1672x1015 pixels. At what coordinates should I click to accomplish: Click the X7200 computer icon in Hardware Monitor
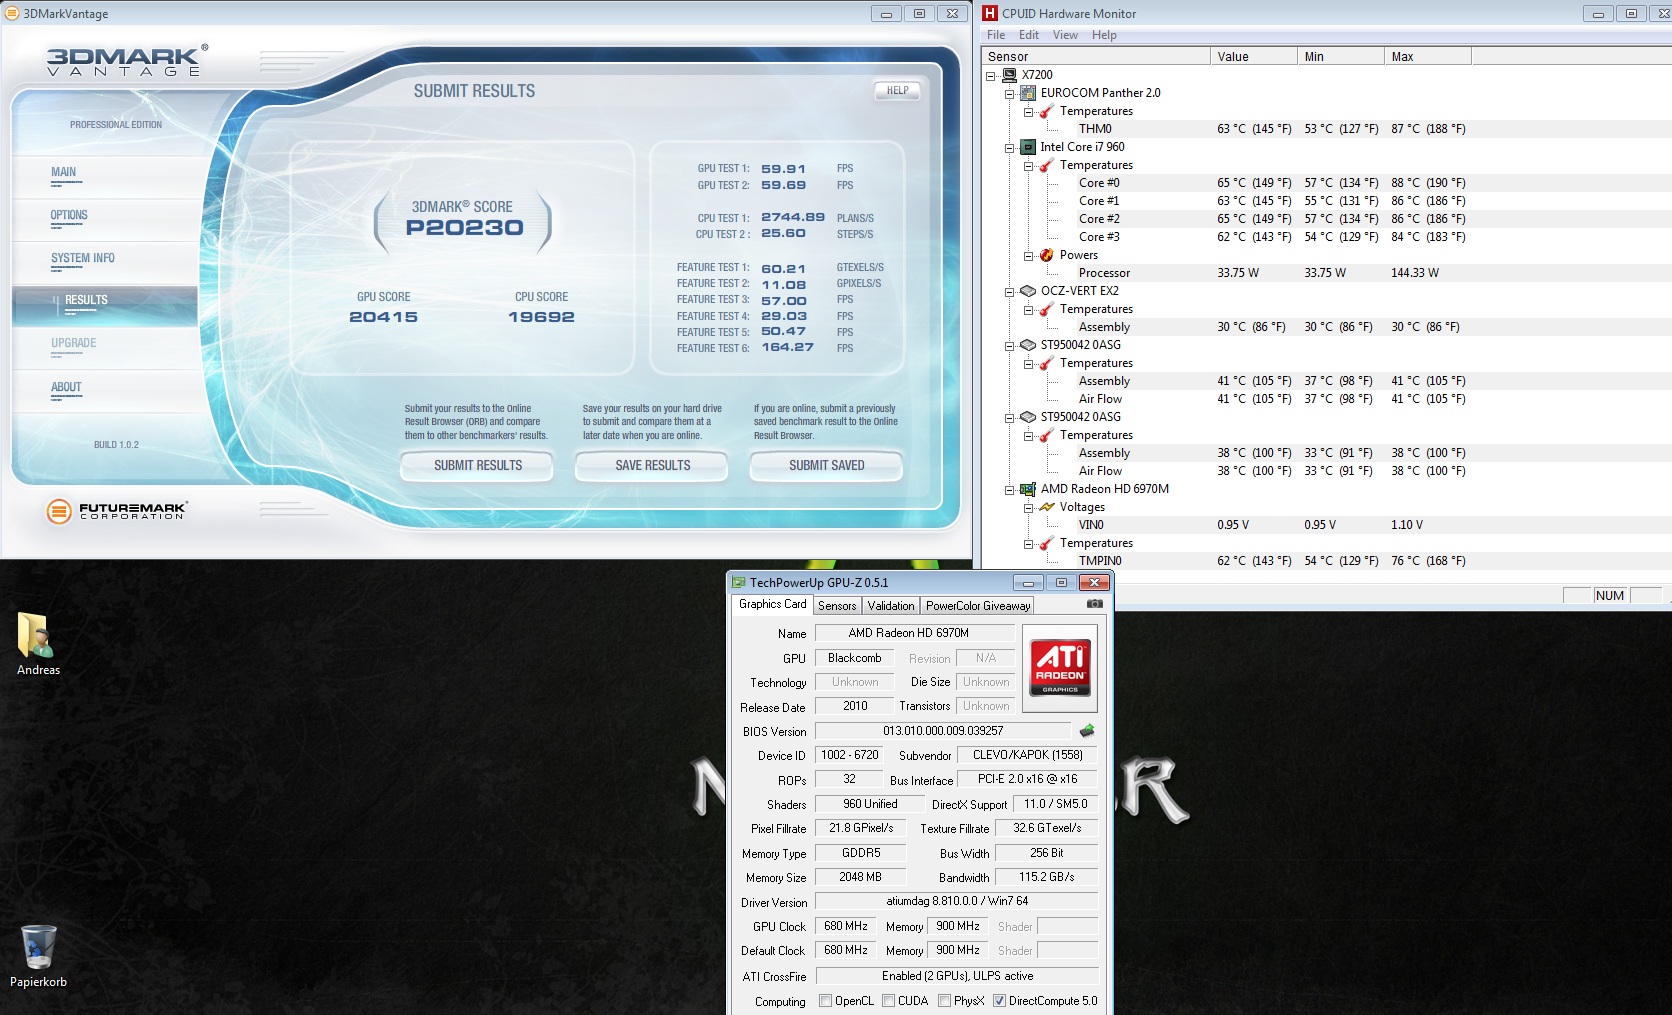[1010, 75]
